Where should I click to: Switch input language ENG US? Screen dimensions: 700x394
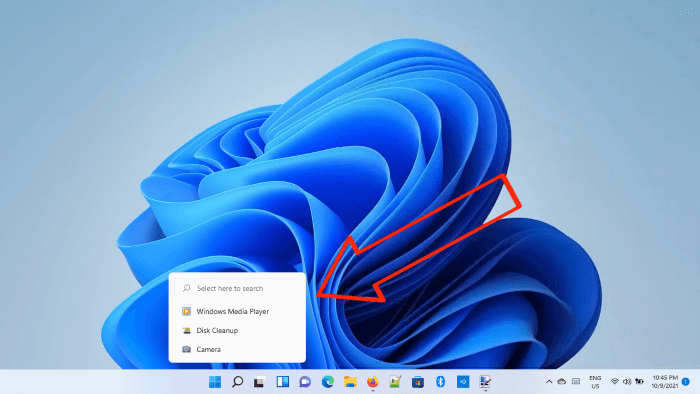click(595, 382)
